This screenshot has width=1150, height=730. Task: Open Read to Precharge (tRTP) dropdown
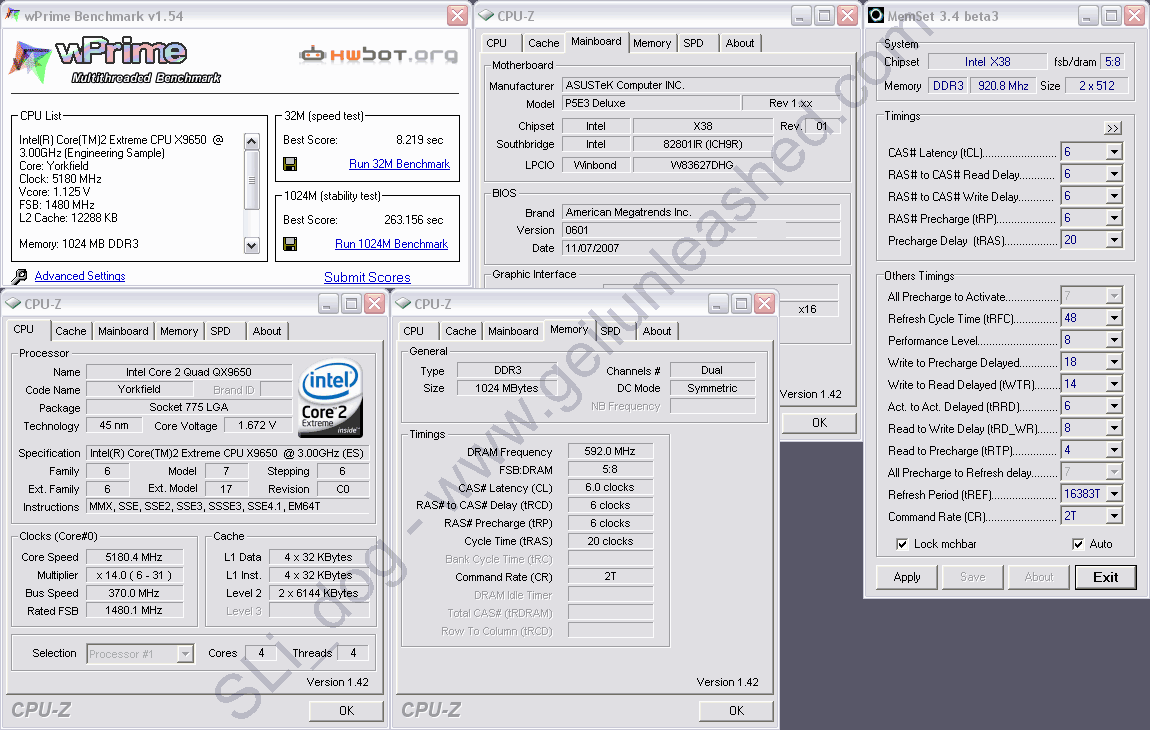[x=1114, y=450]
